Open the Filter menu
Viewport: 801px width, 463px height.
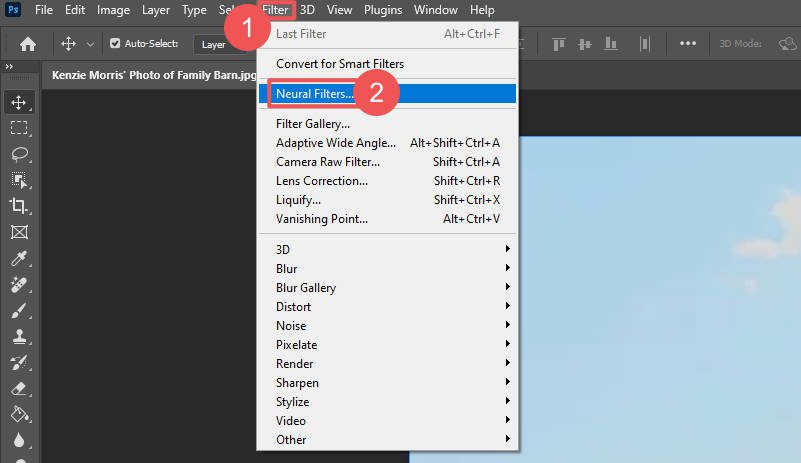276,10
